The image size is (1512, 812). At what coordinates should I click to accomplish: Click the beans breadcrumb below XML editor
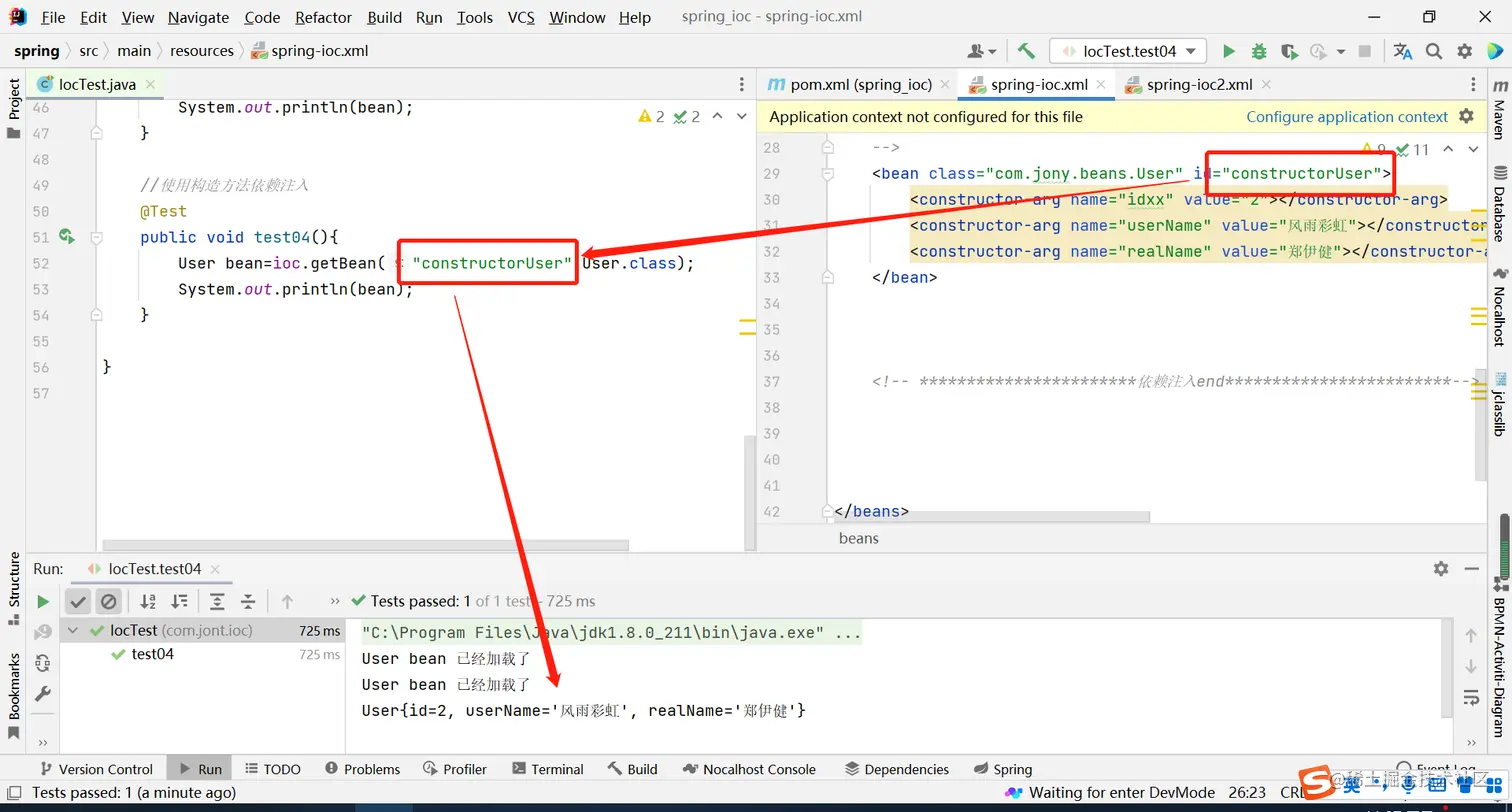(x=859, y=538)
